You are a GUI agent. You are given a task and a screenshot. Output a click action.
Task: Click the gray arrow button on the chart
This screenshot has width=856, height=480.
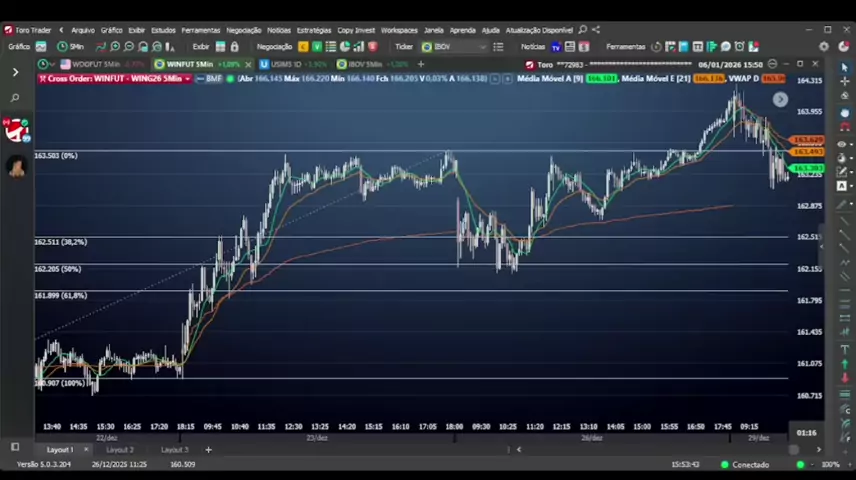(780, 99)
